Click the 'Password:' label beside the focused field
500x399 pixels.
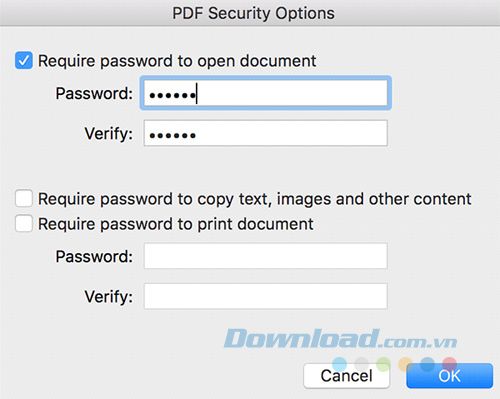coord(94,93)
